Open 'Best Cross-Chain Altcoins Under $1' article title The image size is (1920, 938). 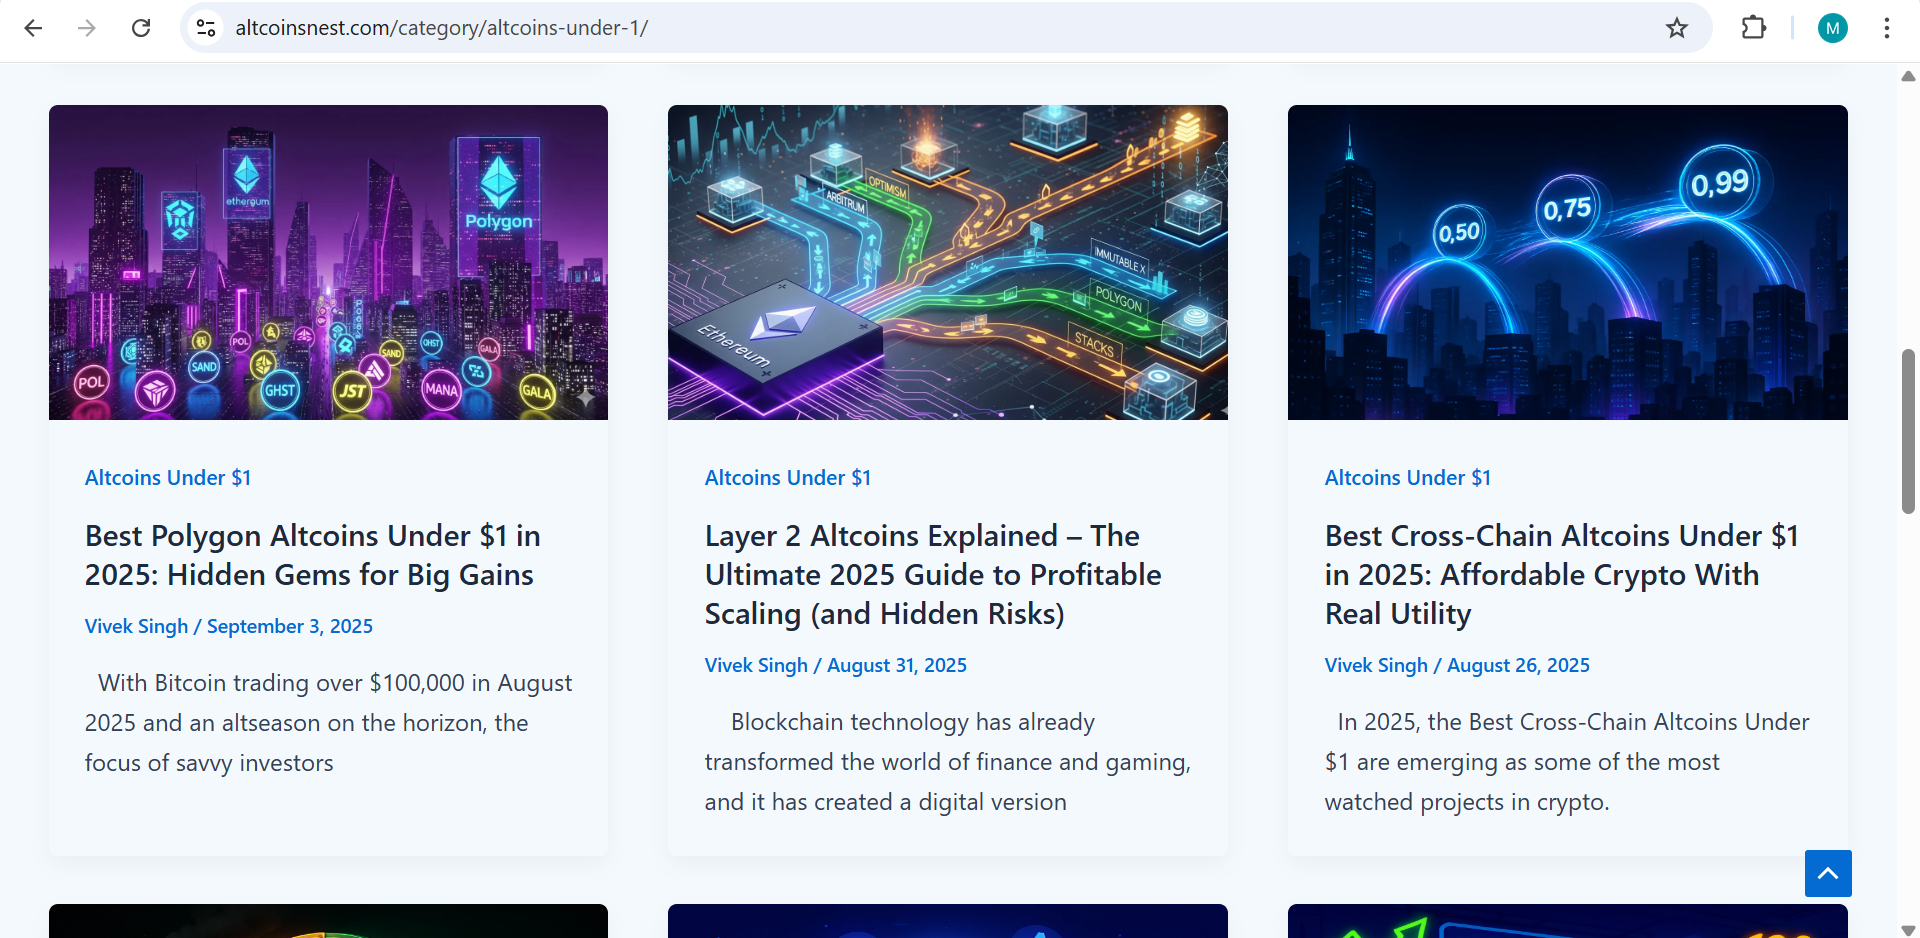pyautogui.click(x=1561, y=575)
